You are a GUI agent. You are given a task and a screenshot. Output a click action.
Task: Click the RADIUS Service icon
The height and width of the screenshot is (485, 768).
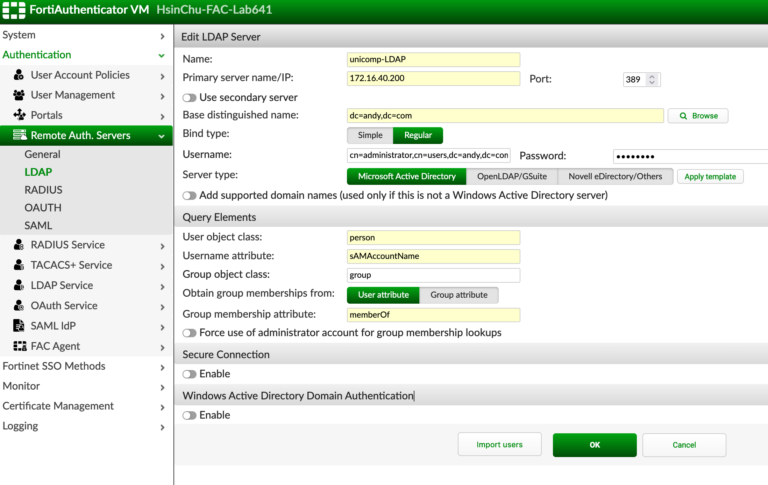[19, 245]
